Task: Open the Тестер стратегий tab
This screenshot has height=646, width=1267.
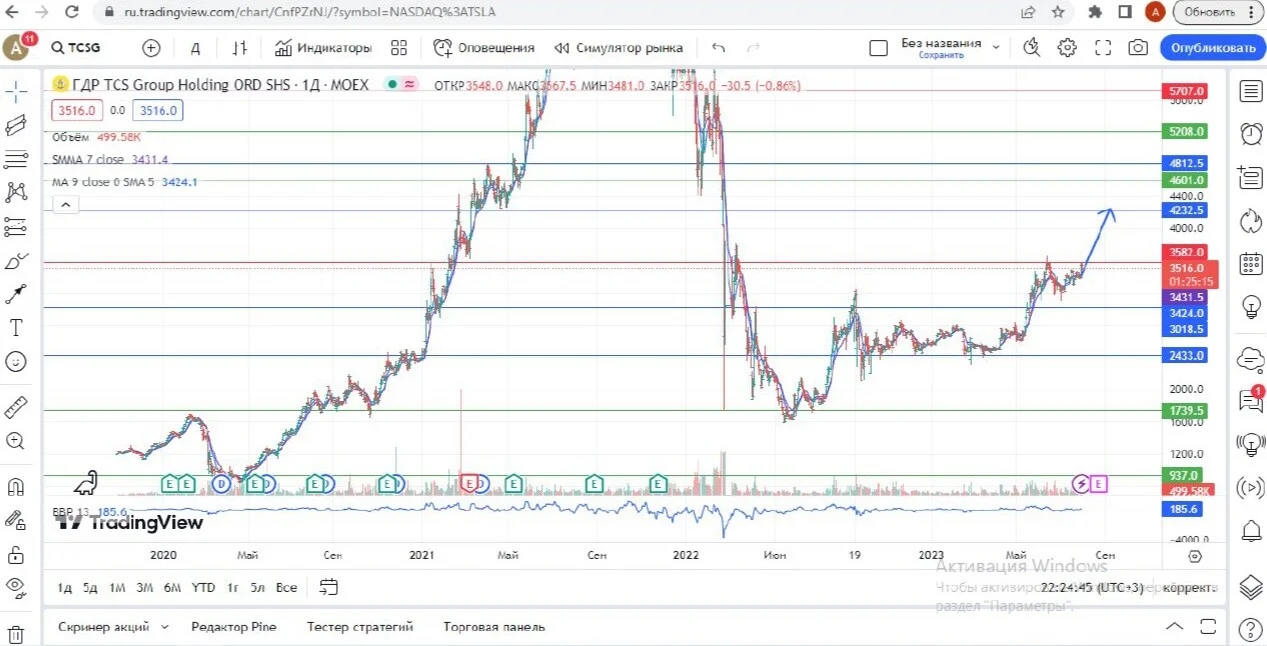Action: (360, 627)
